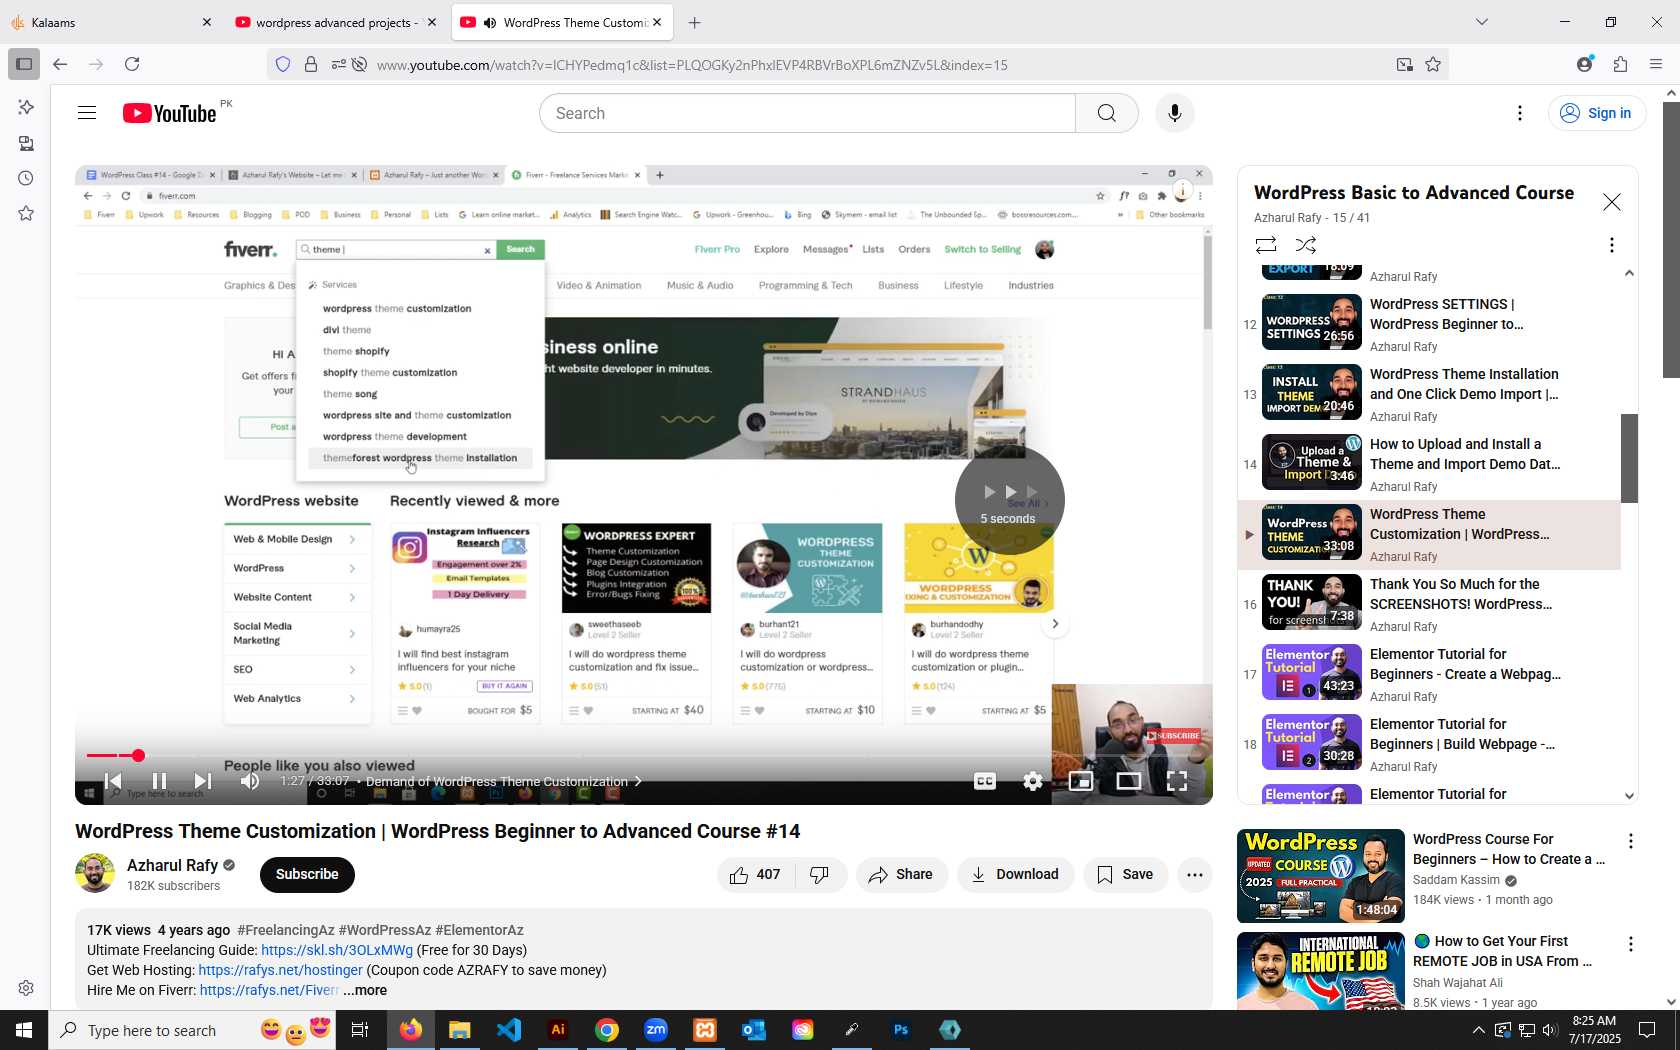Close the playlist panel

1612,202
